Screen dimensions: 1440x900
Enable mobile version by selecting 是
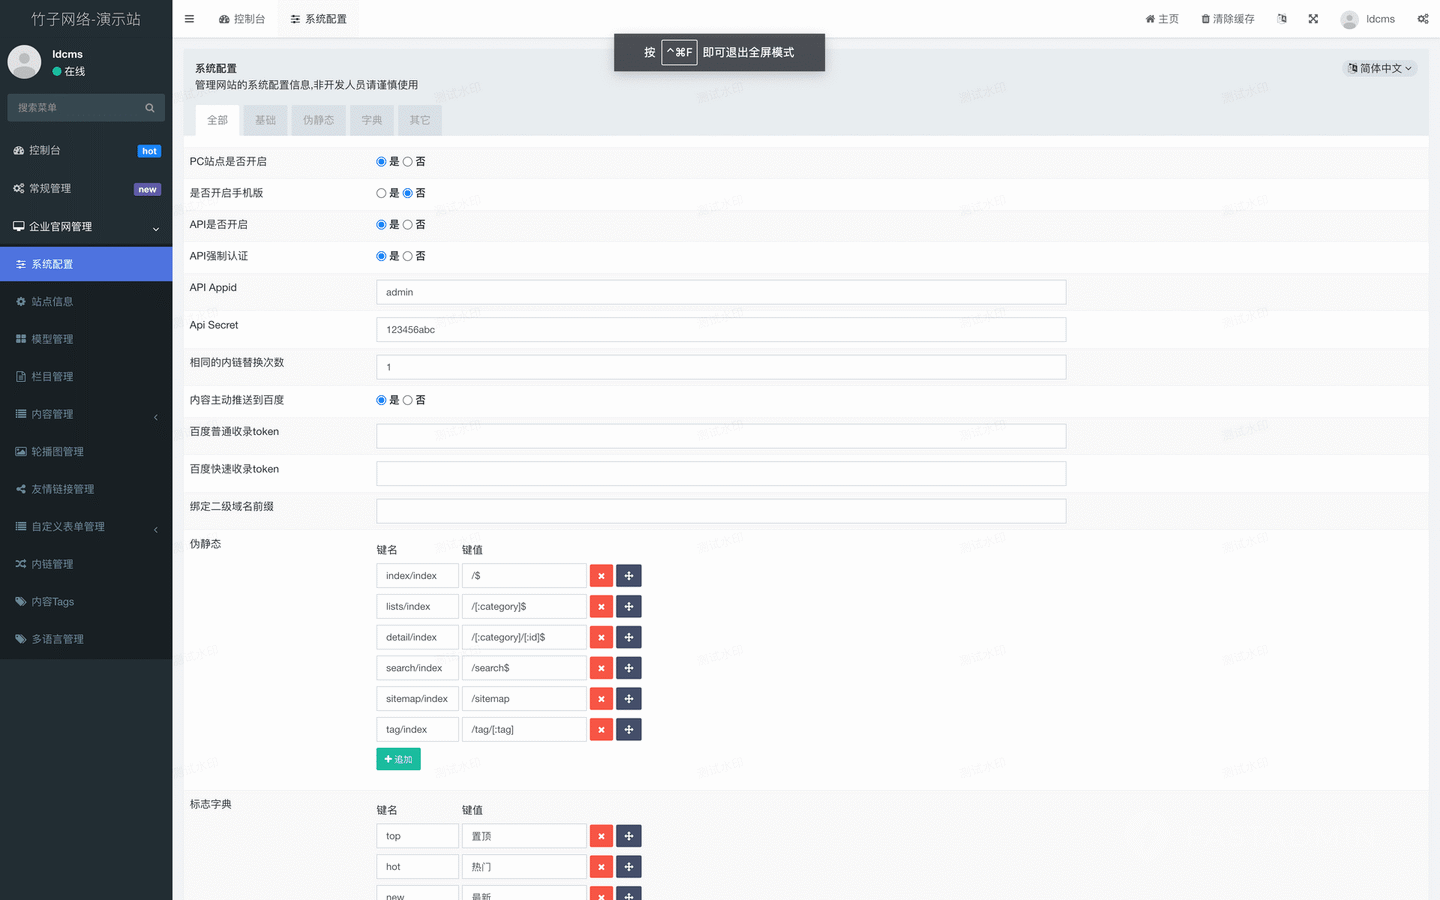click(x=381, y=193)
